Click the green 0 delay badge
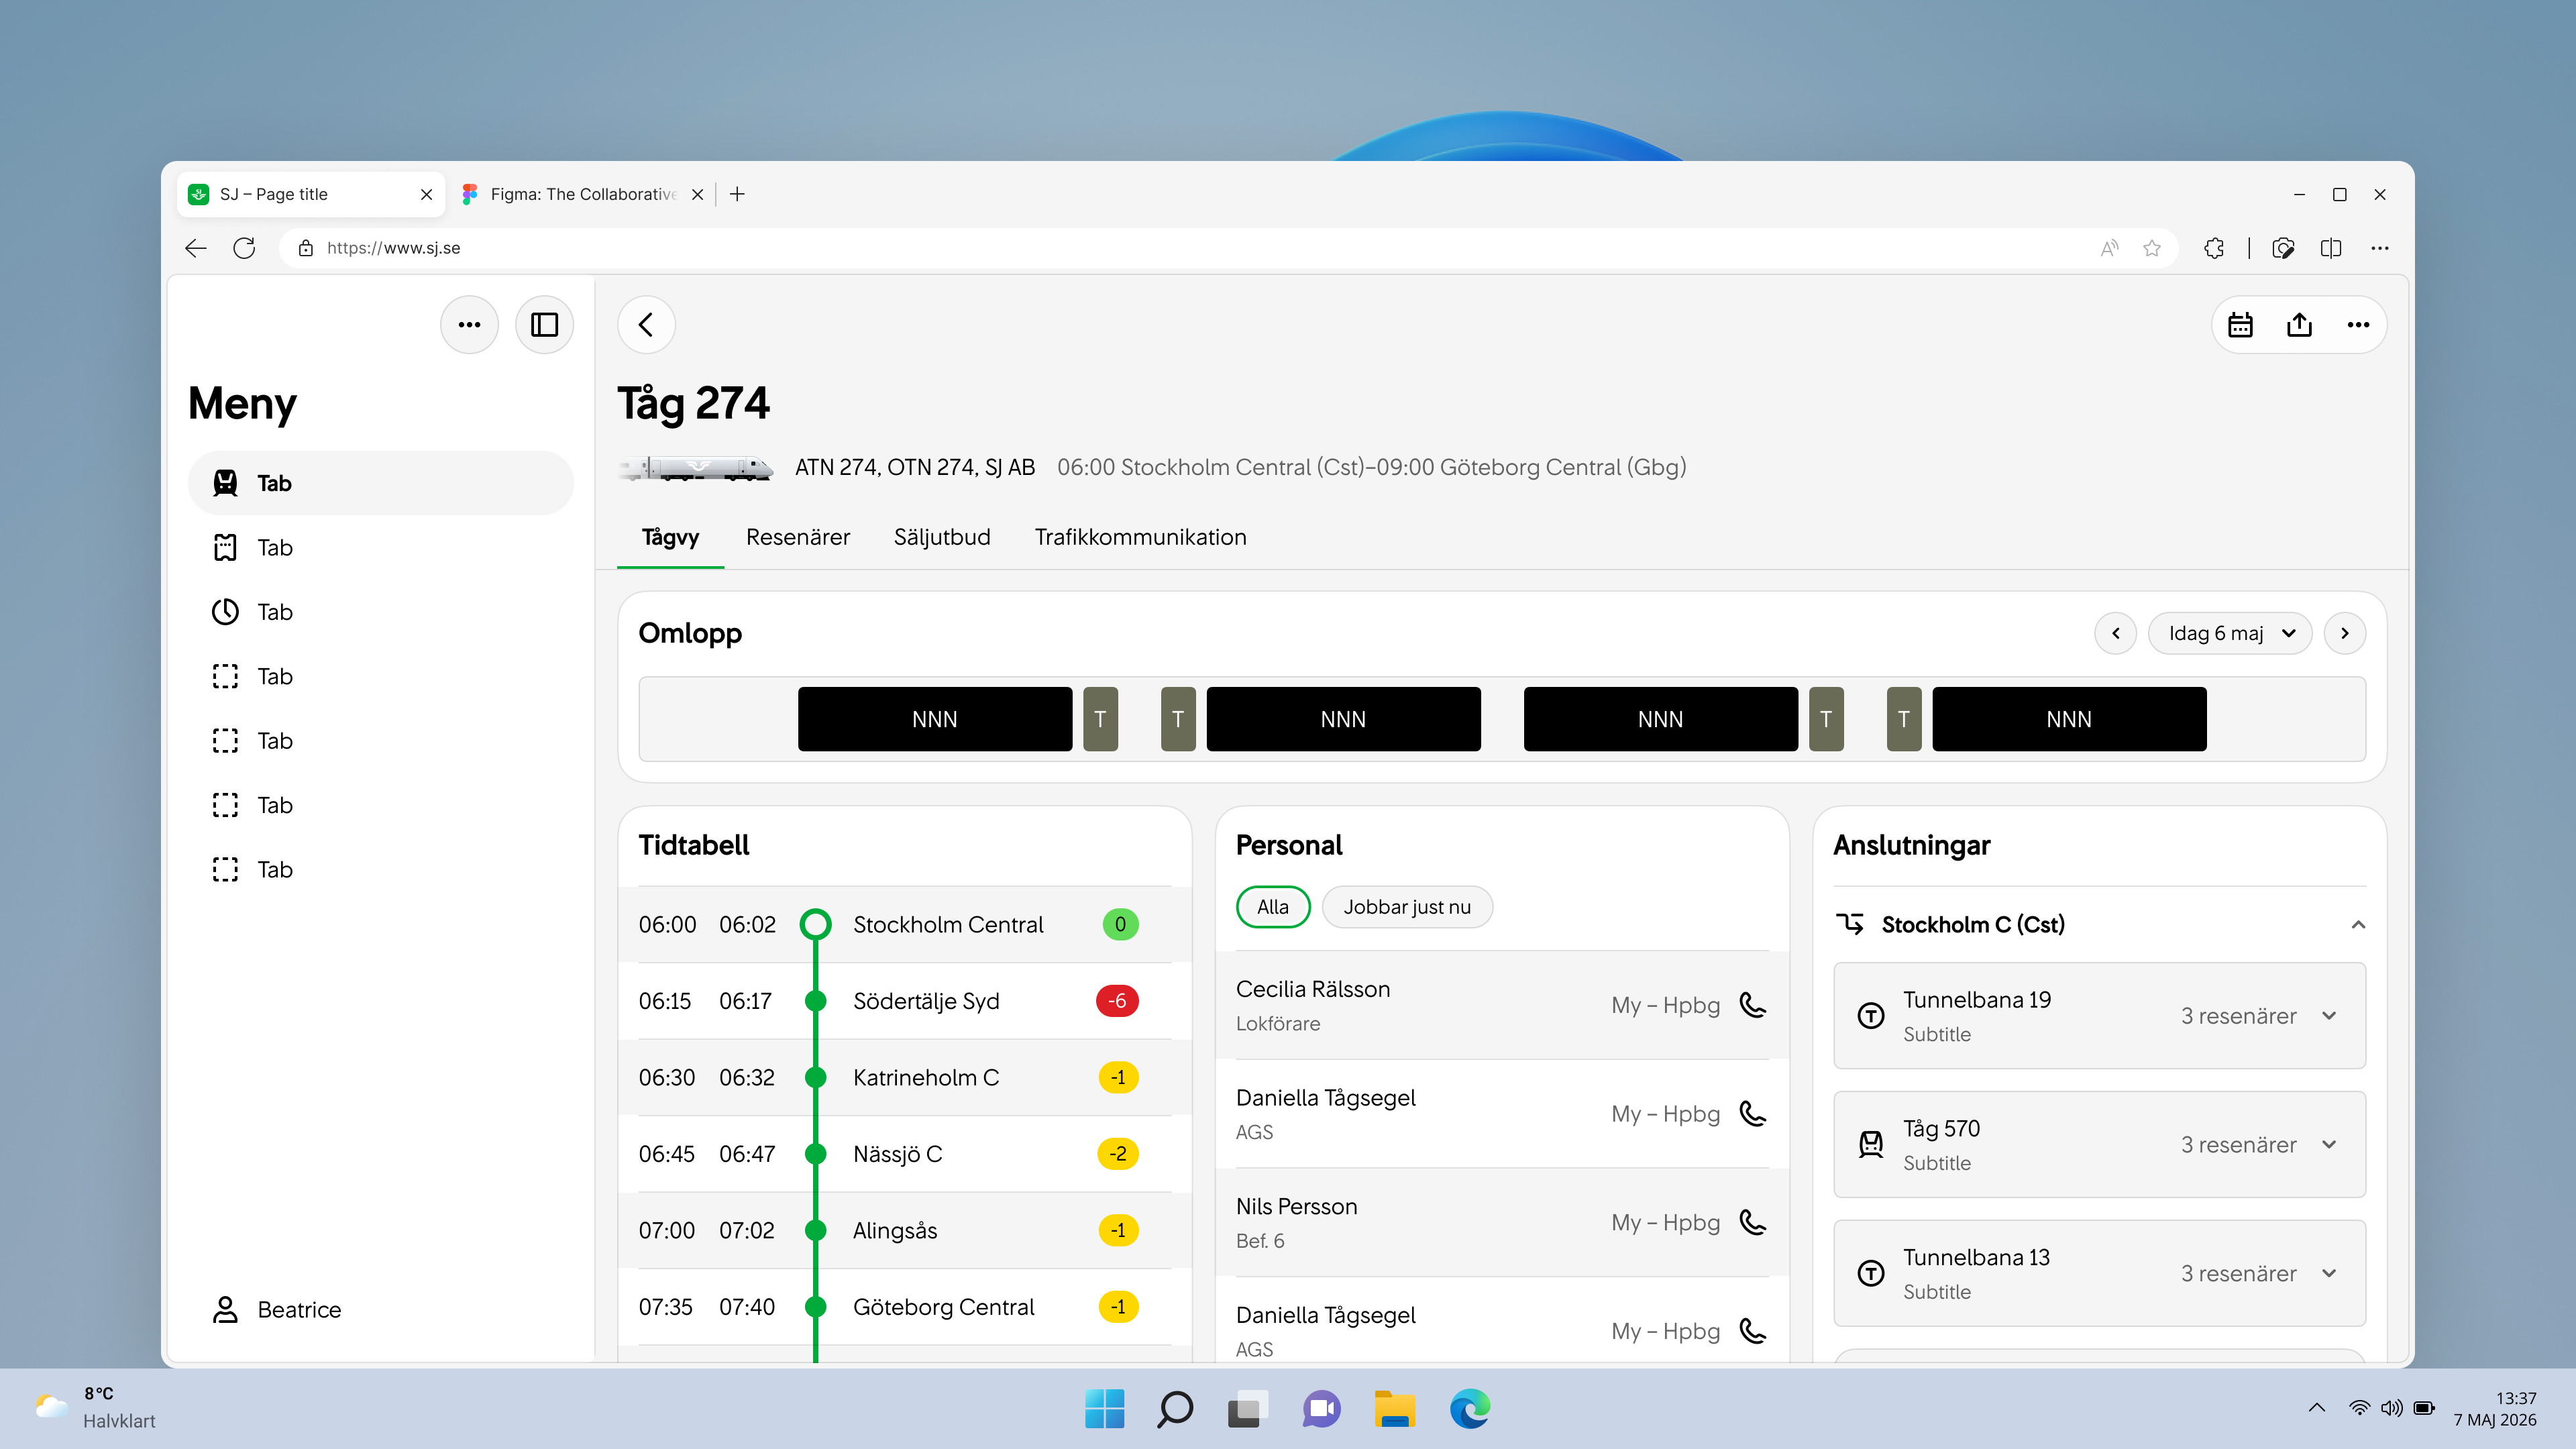This screenshot has width=2576, height=1449. 1120,925
